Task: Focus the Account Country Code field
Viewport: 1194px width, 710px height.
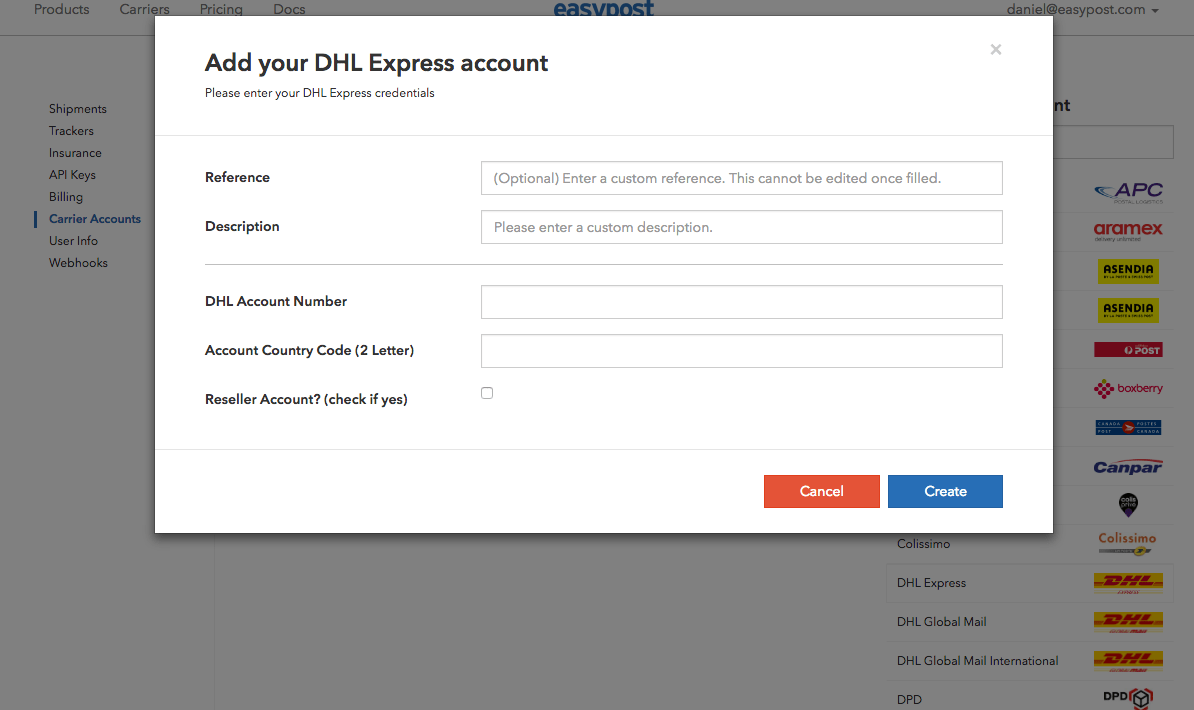Action: click(742, 351)
